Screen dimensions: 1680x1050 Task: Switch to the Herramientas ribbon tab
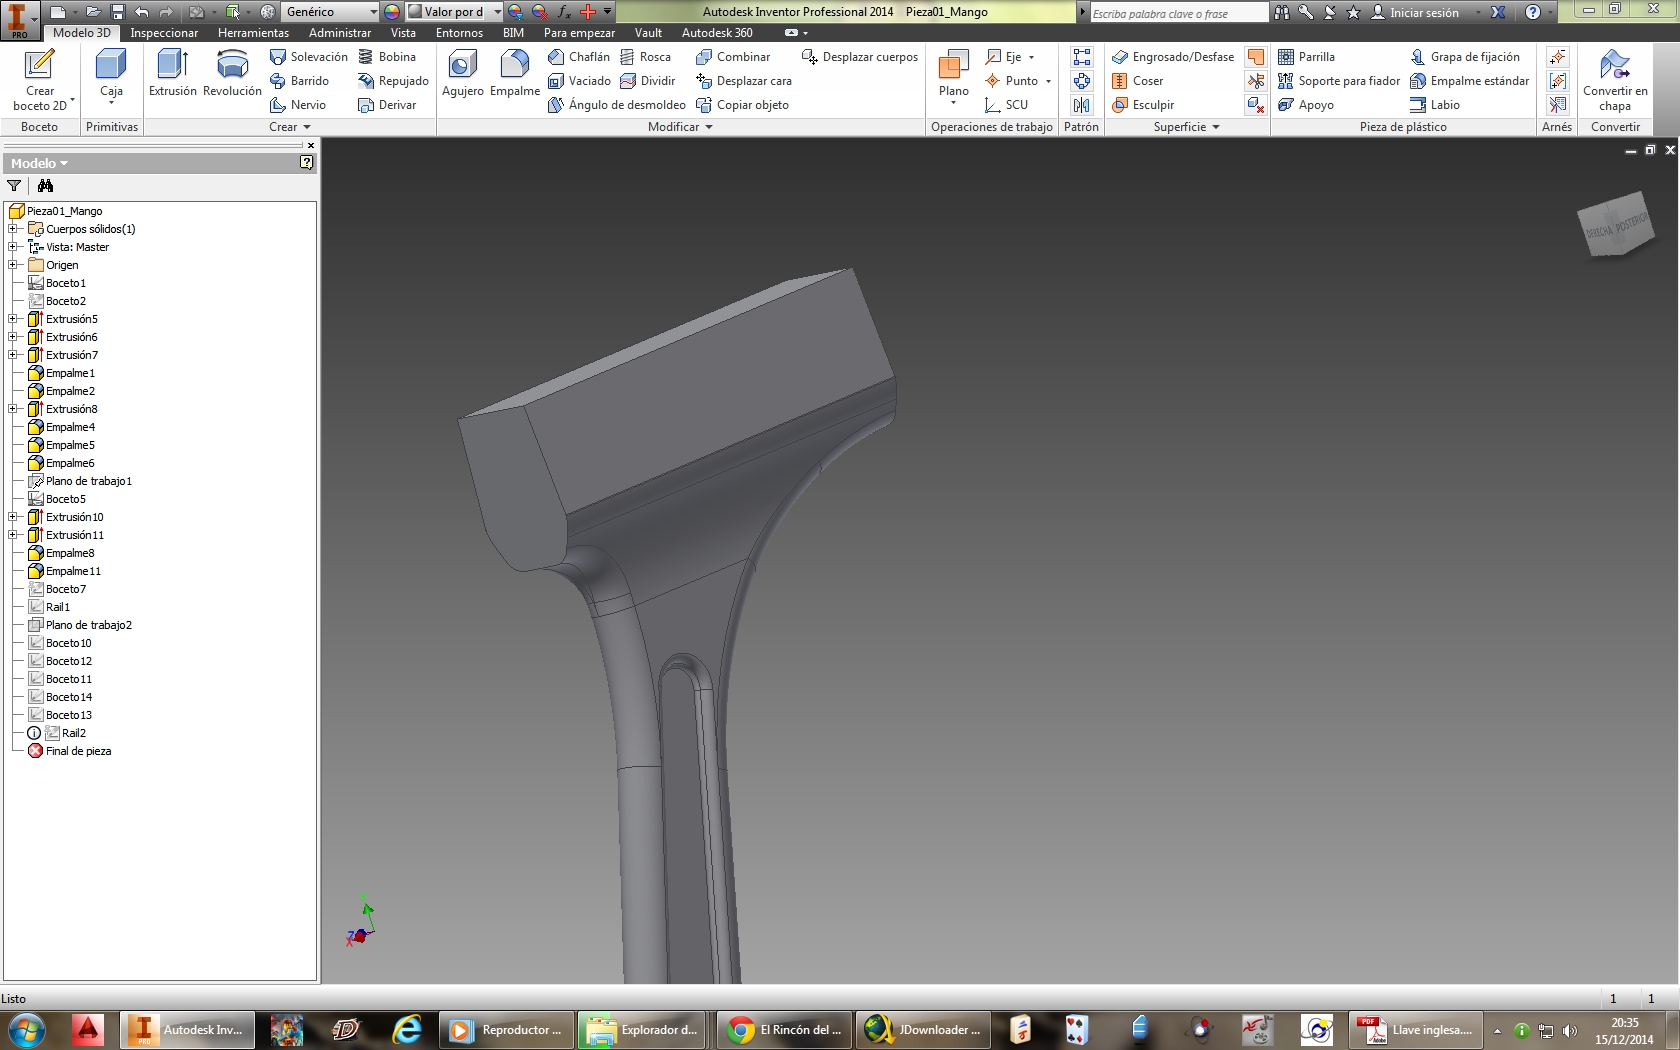tap(253, 33)
